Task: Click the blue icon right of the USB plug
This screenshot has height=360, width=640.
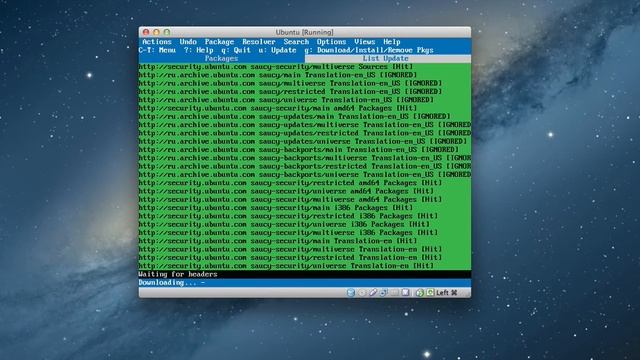Action: tap(384, 293)
